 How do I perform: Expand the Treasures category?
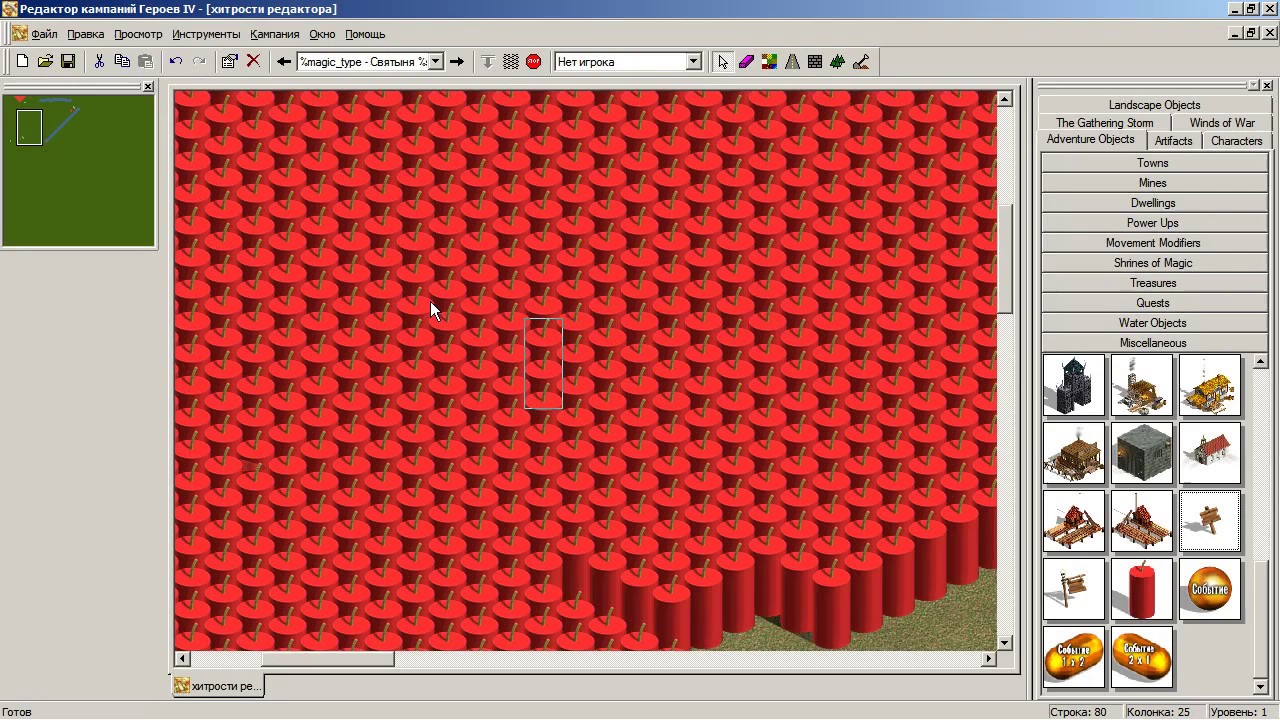(x=1153, y=283)
